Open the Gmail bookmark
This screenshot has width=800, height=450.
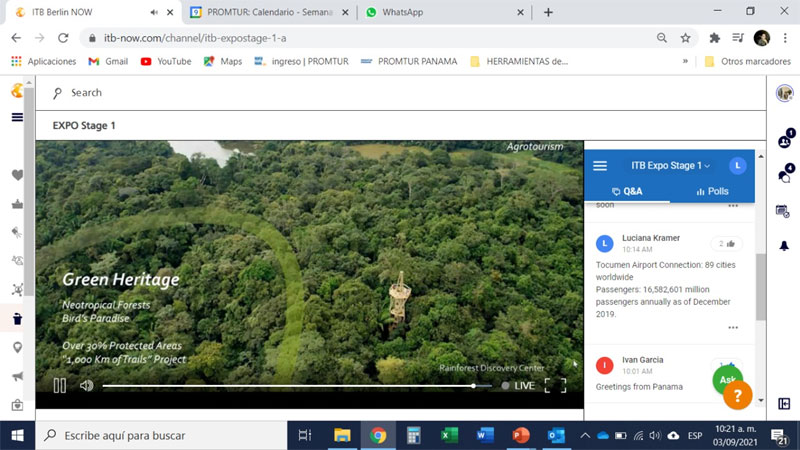108,61
